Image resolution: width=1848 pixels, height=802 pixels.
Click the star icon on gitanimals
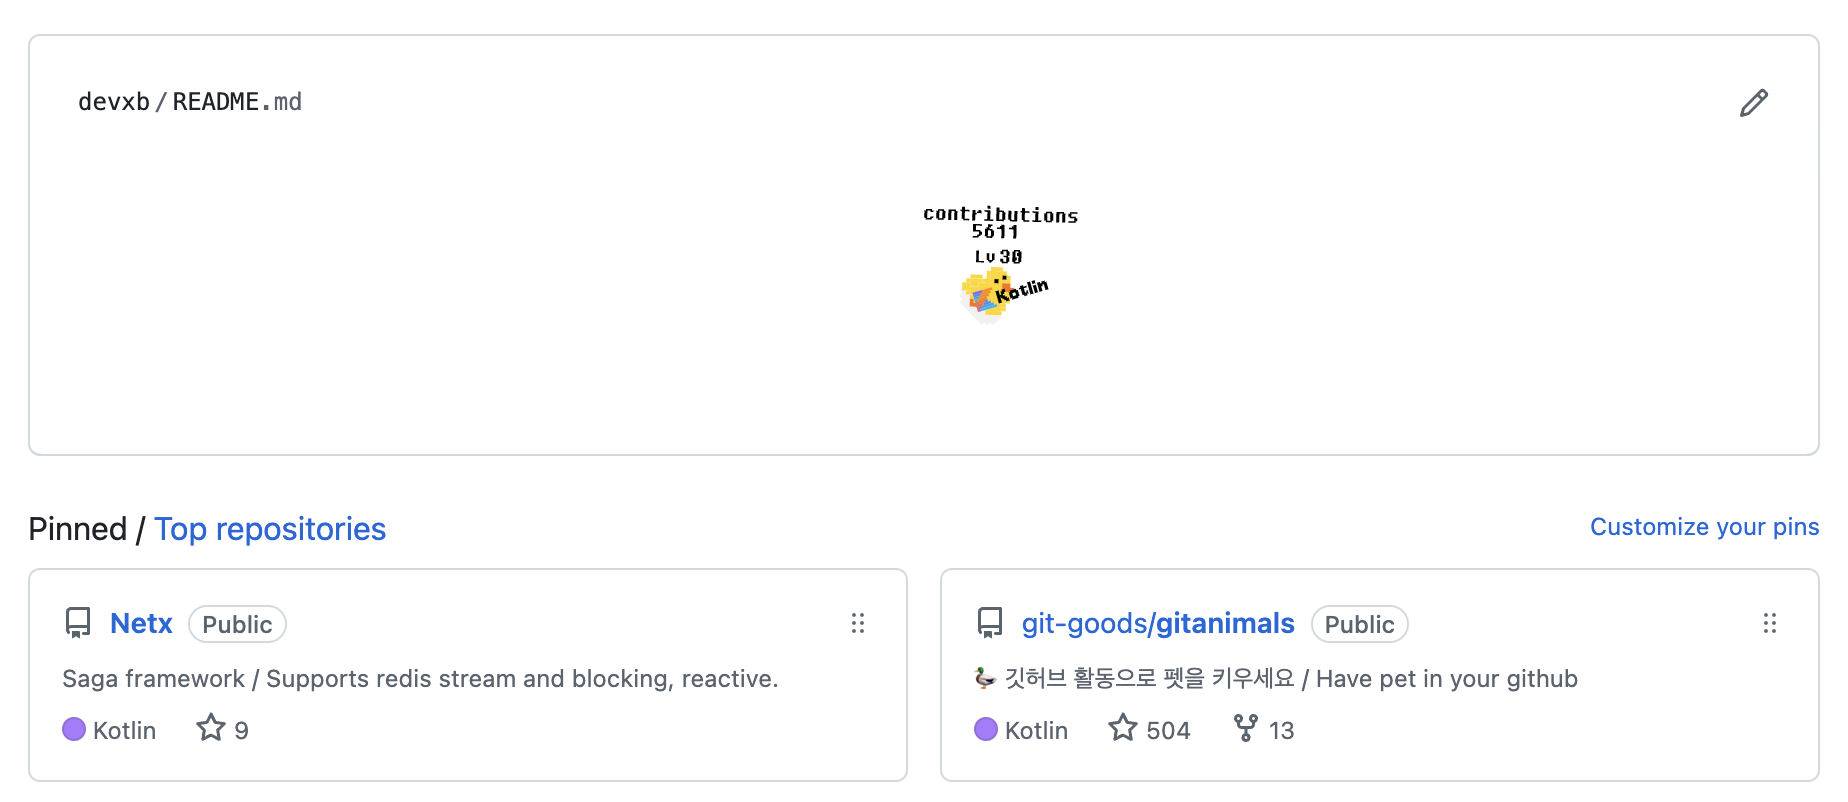[1123, 728]
